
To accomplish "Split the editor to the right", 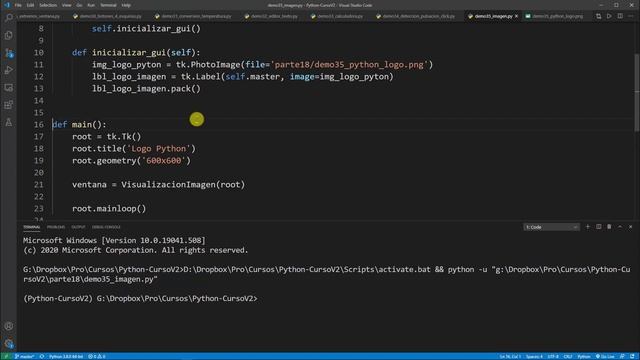I will click(620, 16).
